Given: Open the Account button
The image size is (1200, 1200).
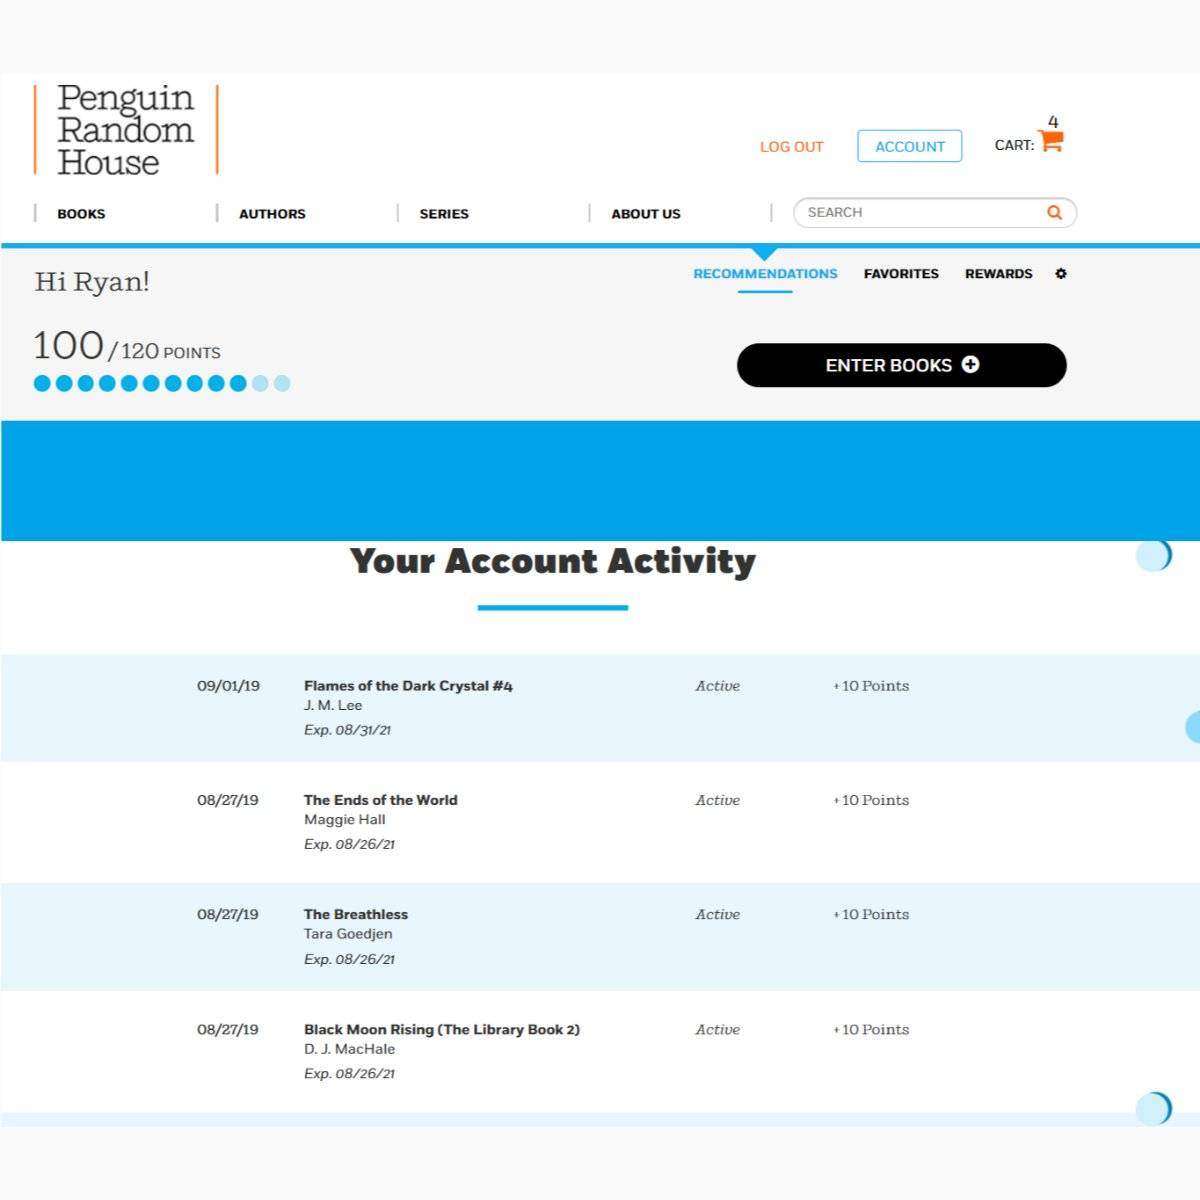Looking at the screenshot, I should (909, 146).
